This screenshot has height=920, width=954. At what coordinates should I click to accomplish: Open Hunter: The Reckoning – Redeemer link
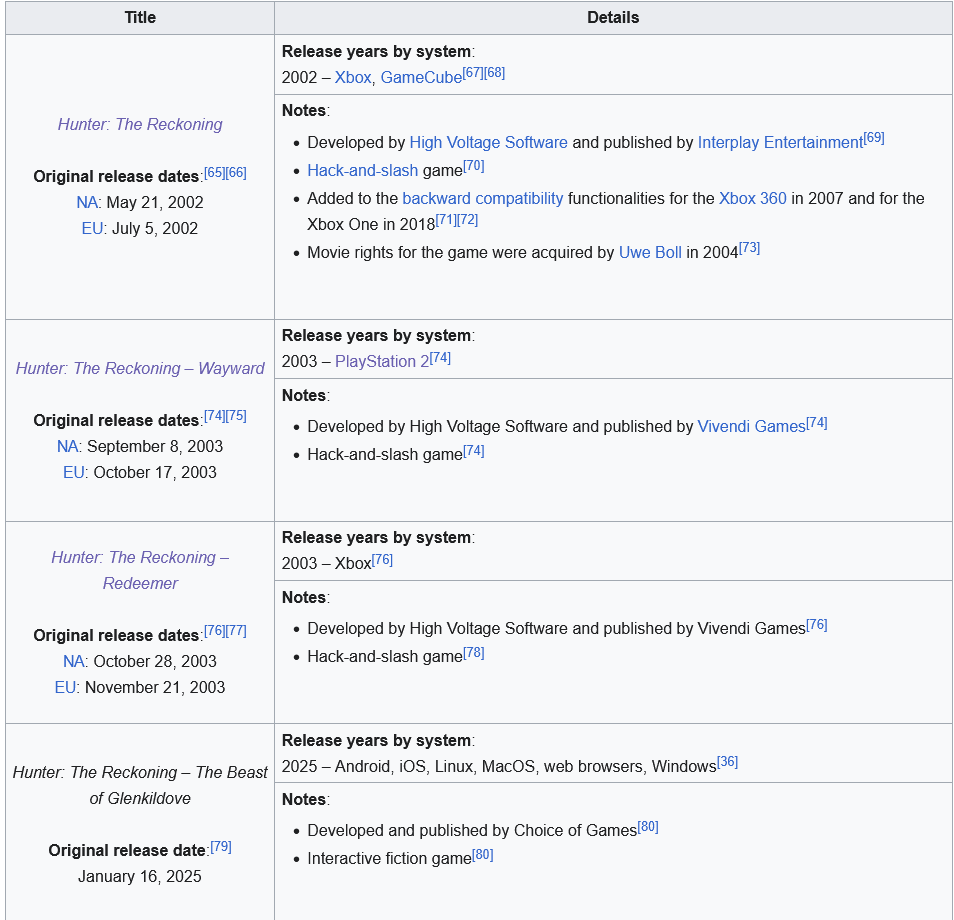(140, 570)
